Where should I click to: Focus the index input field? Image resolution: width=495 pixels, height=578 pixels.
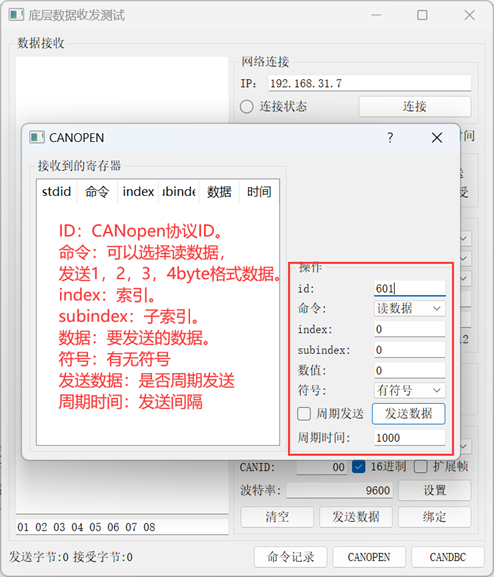pyautogui.click(x=410, y=329)
